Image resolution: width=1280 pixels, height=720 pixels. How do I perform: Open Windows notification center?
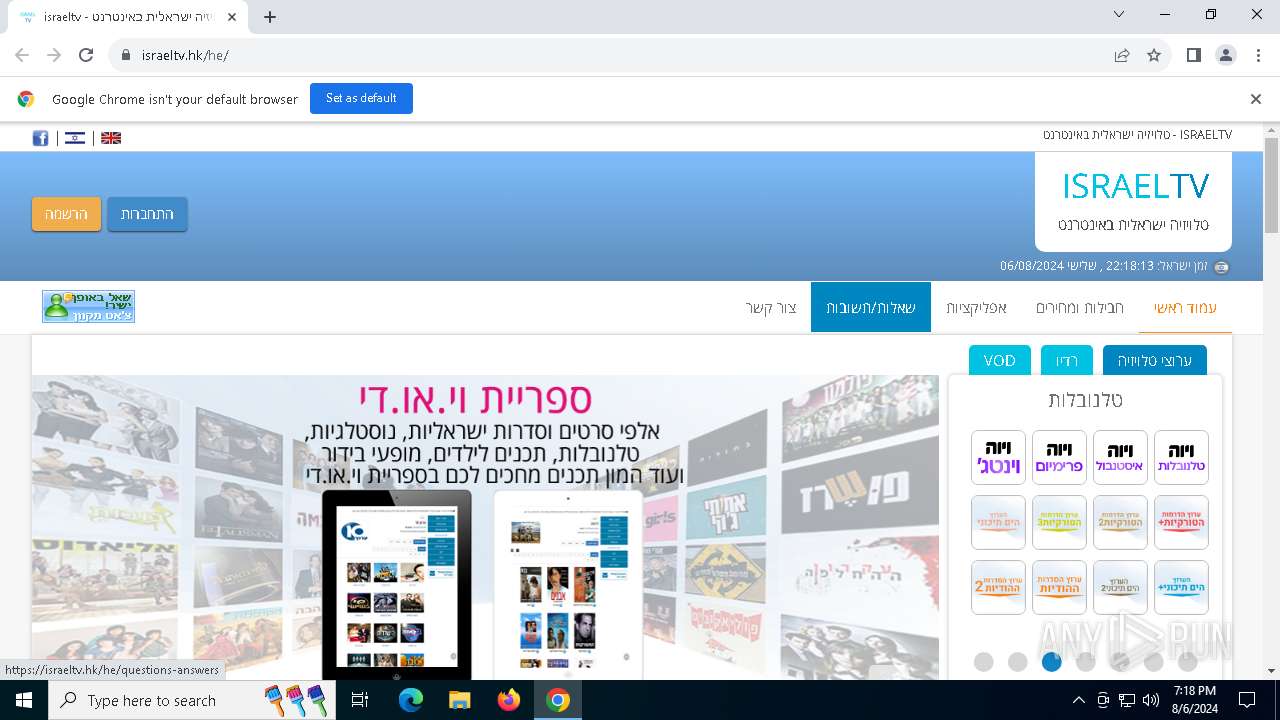click(x=1247, y=700)
